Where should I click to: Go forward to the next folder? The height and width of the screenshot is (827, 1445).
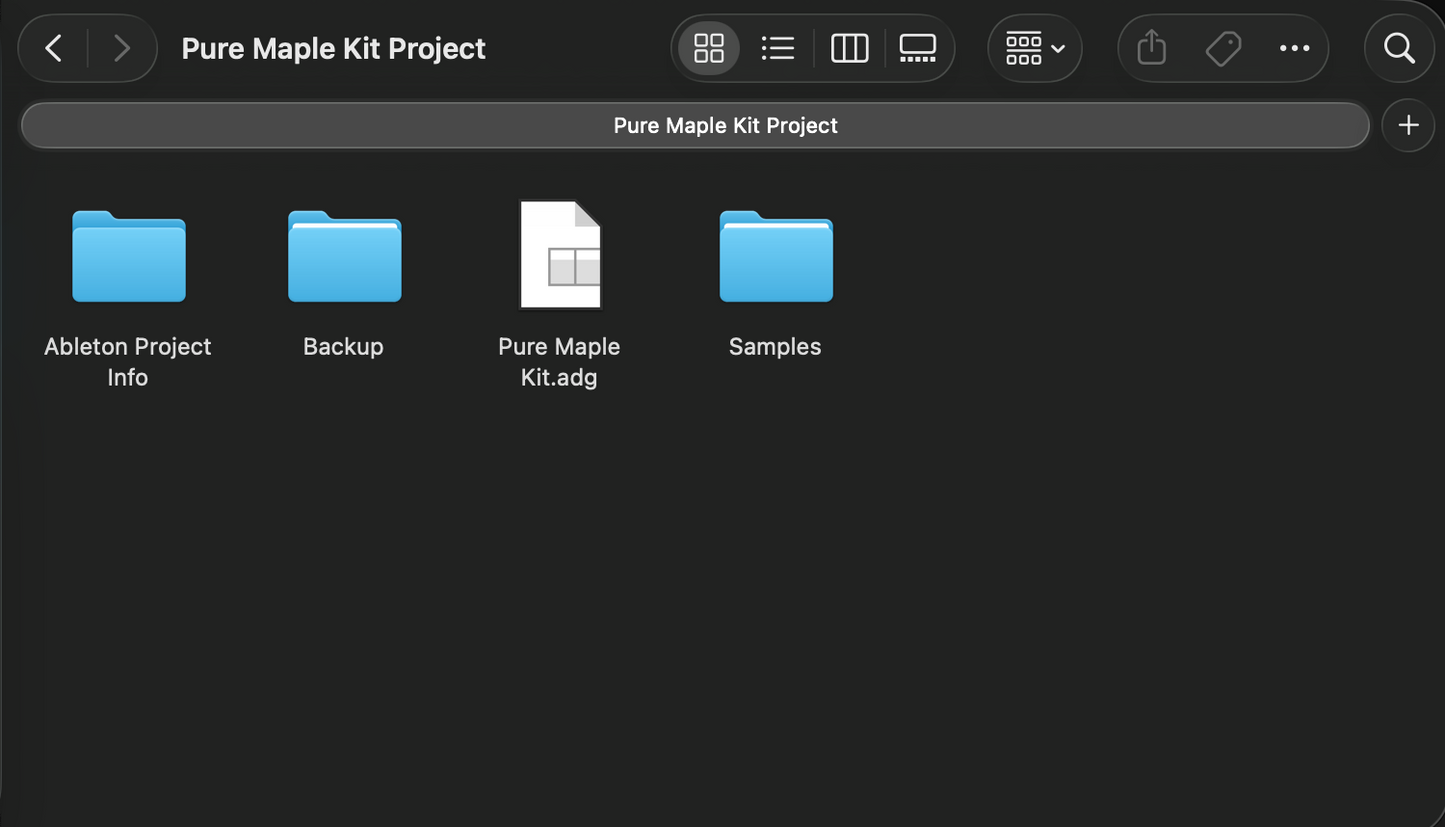(122, 48)
